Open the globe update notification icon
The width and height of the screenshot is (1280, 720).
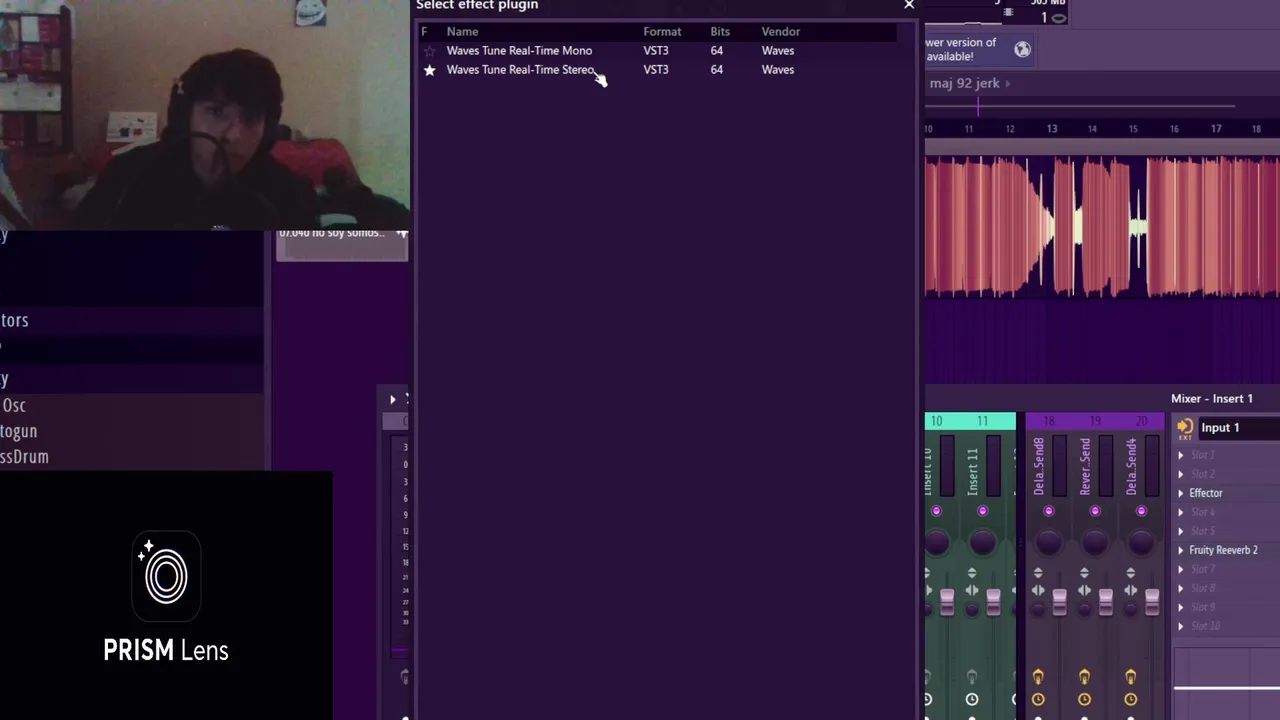(x=1022, y=49)
